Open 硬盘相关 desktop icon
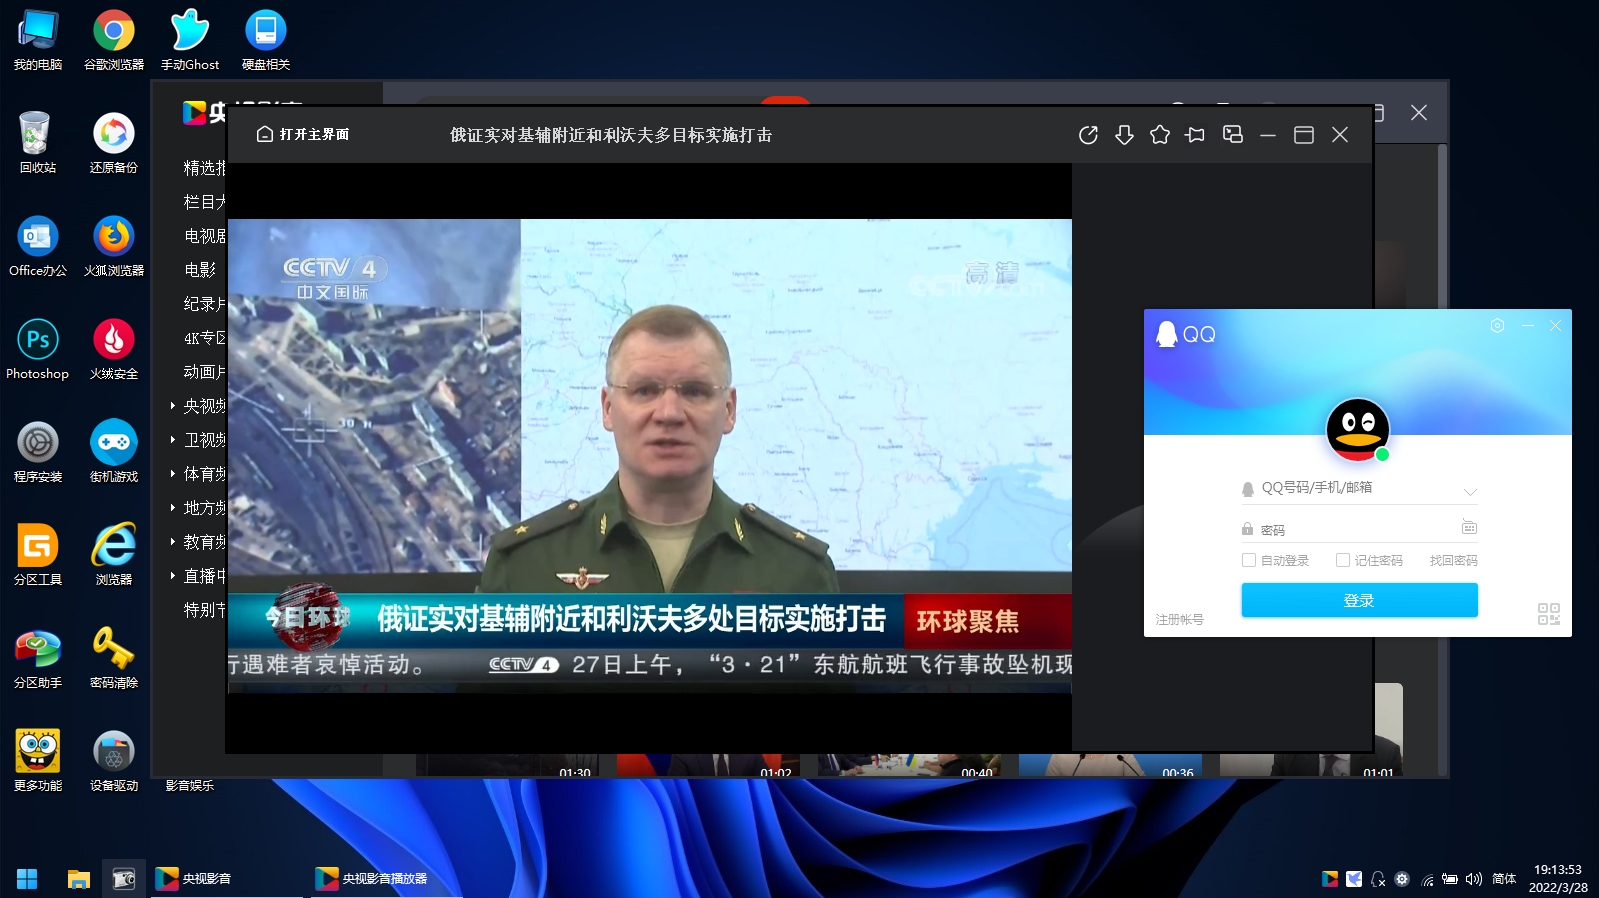This screenshot has width=1599, height=898. pos(266,40)
